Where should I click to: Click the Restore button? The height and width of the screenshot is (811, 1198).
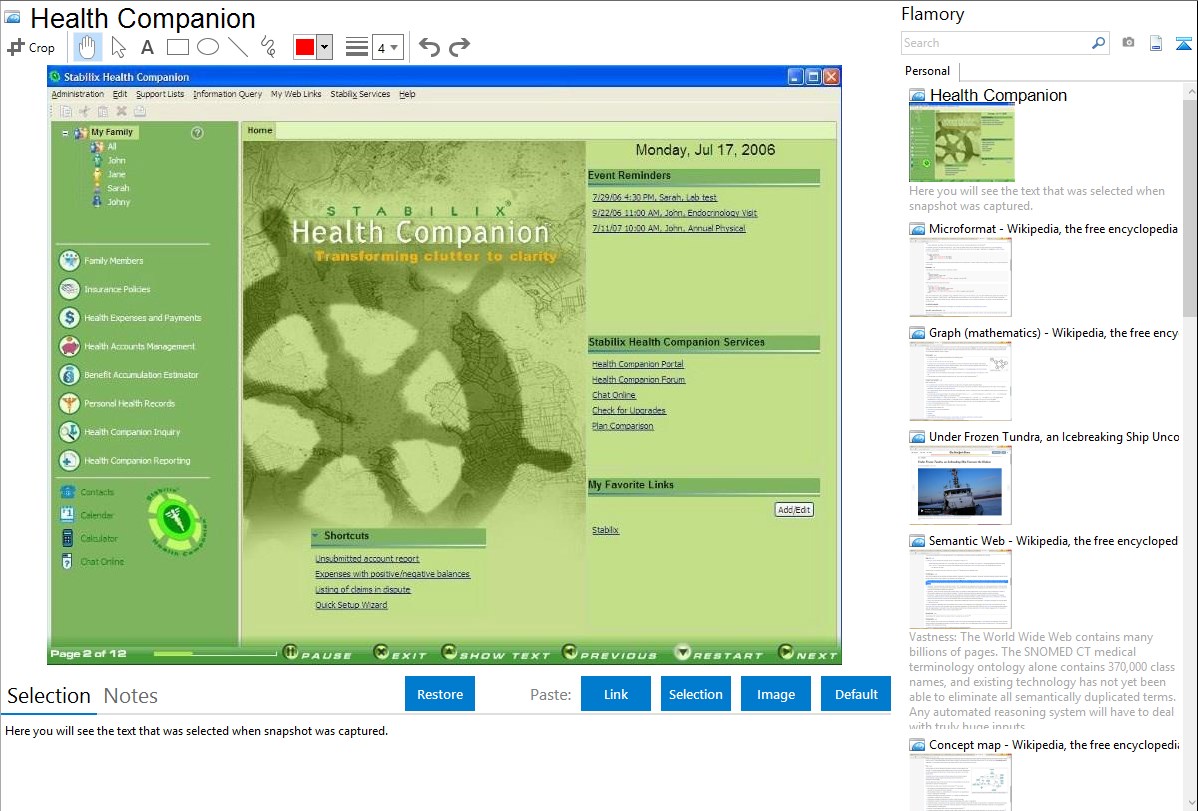[x=440, y=694]
